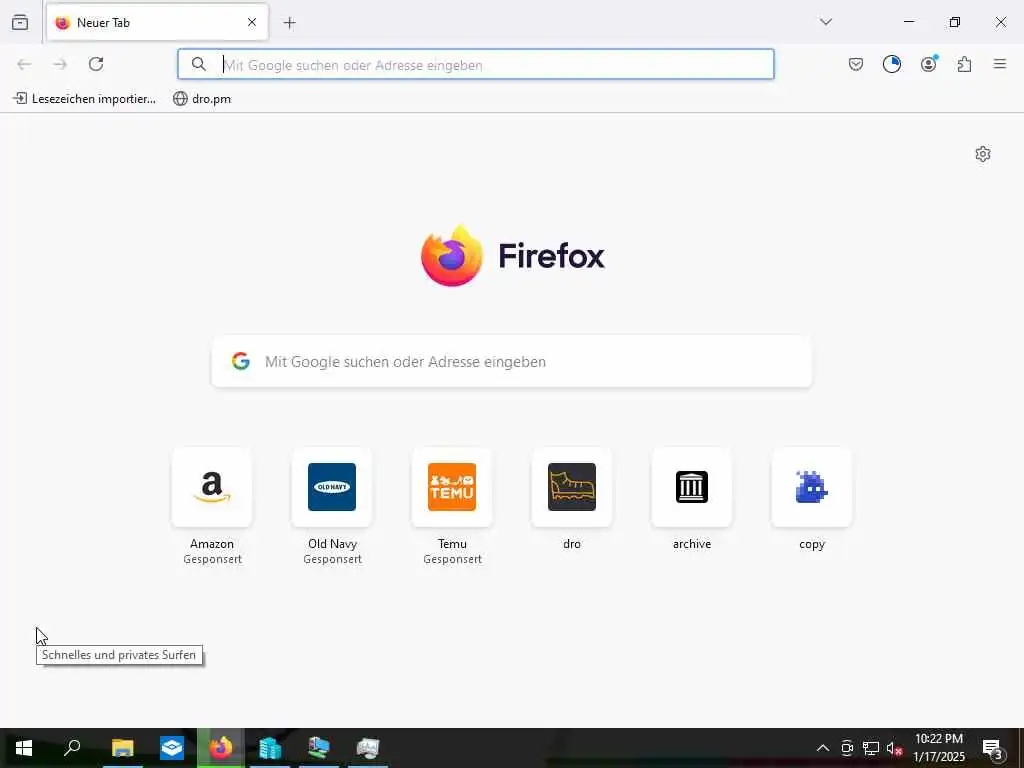Open the gray monitor taskbar app at right
Screen dimensions: 1024x768
pyautogui.click(x=368, y=748)
